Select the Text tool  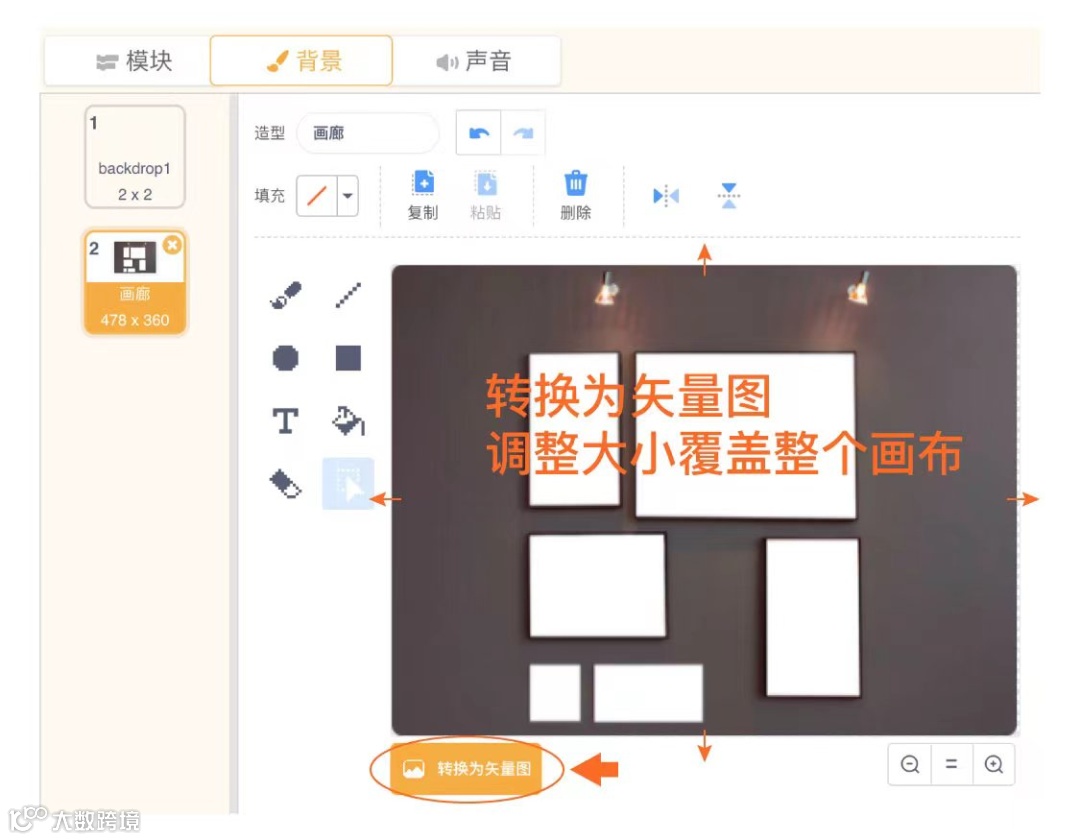(285, 421)
